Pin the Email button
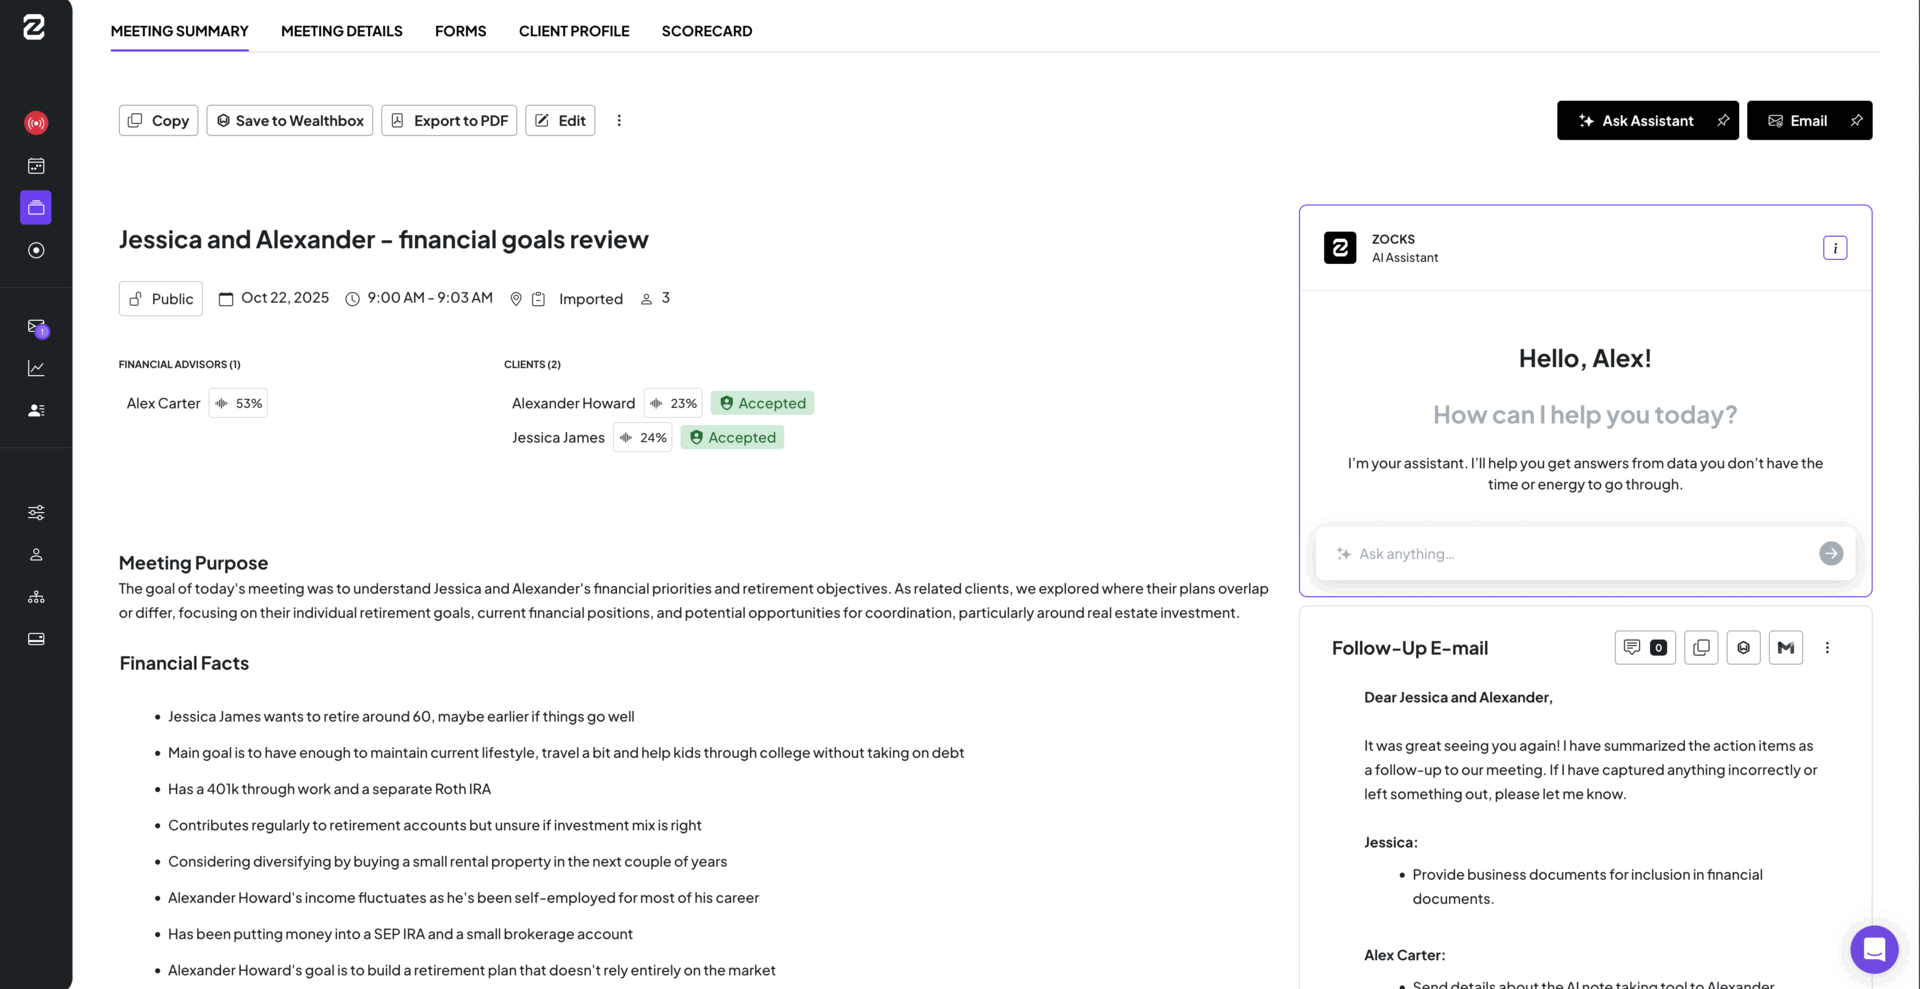This screenshot has height=989, width=1920. point(1856,120)
